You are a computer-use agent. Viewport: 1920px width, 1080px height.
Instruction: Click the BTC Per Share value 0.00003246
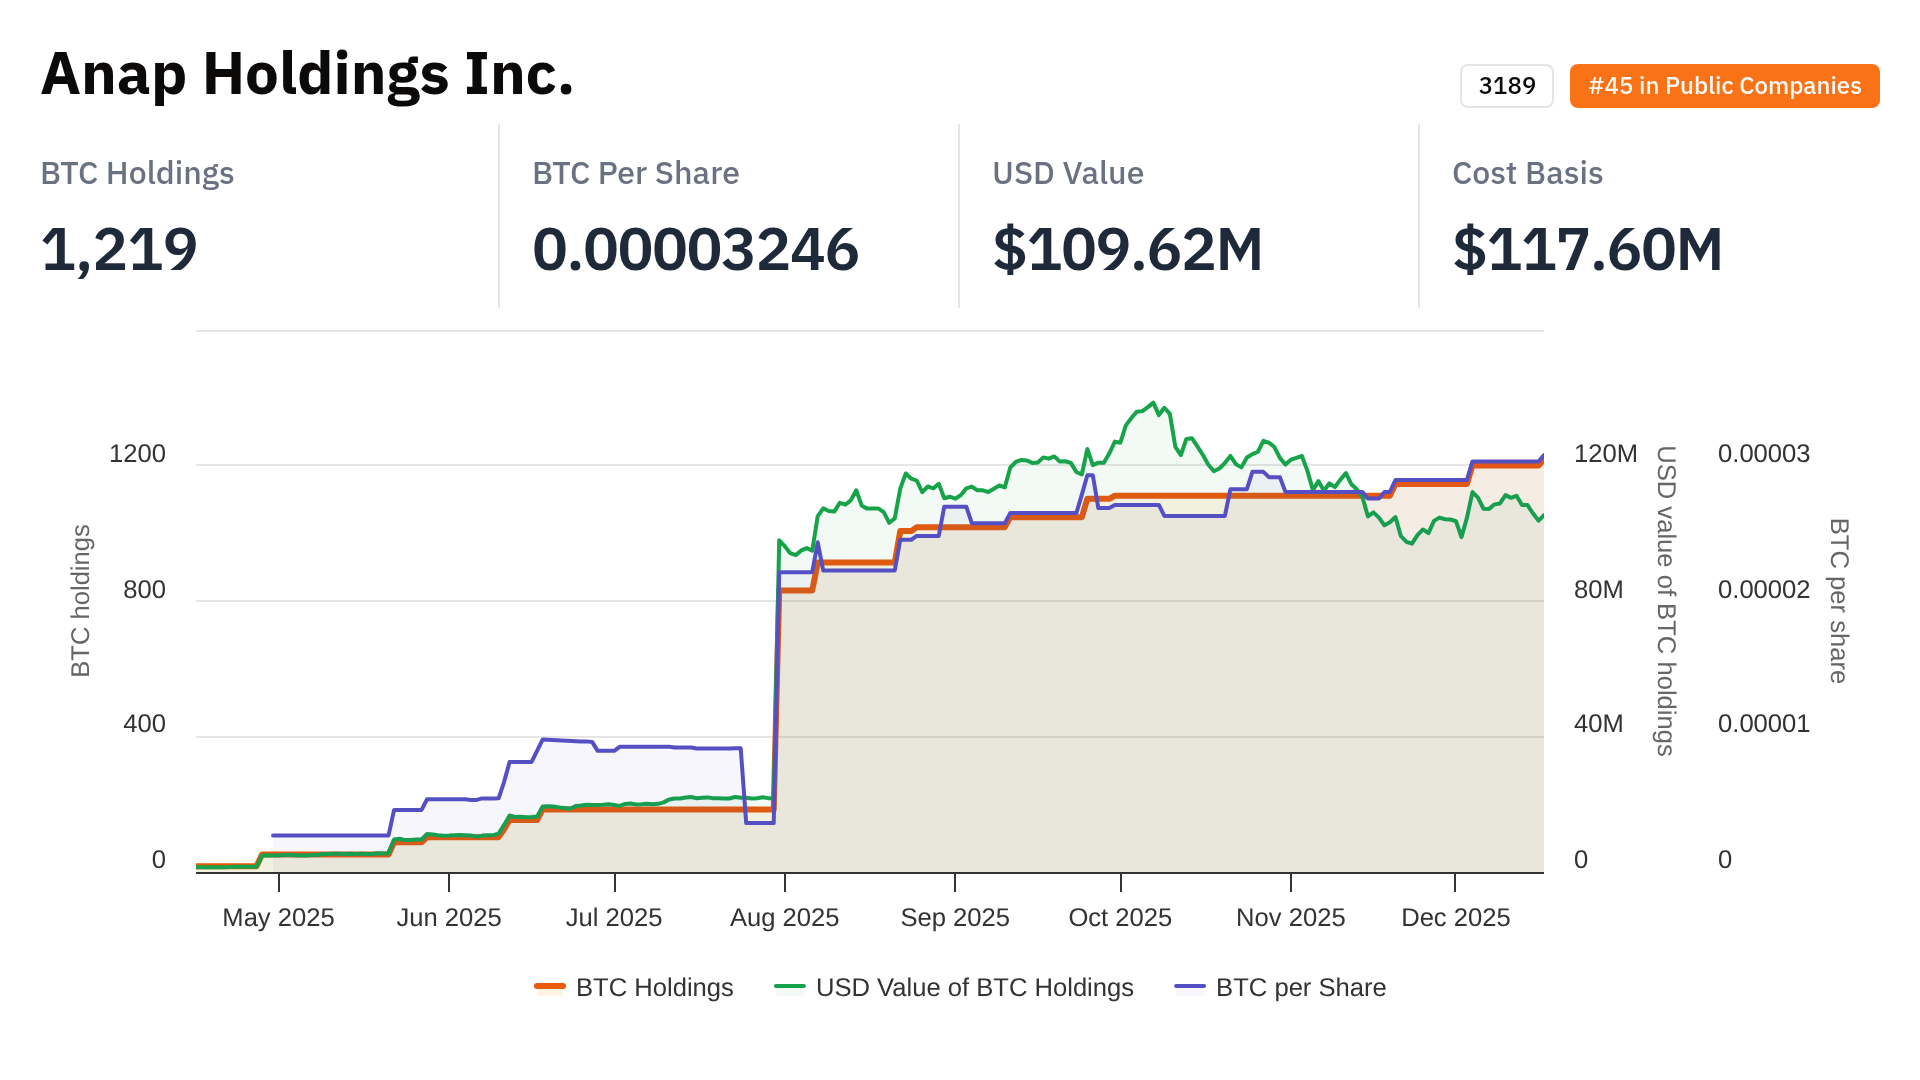coord(695,249)
